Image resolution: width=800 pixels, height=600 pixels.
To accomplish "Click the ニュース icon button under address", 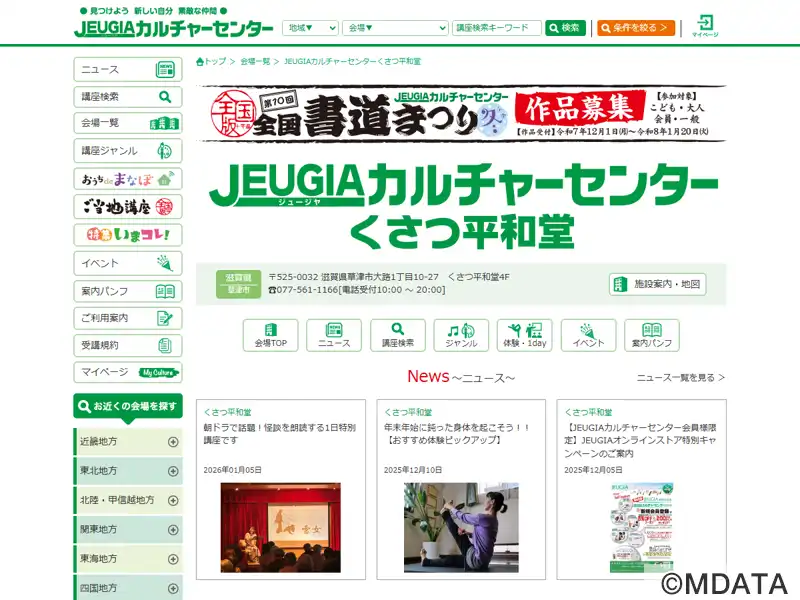I will [x=334, y=335].
